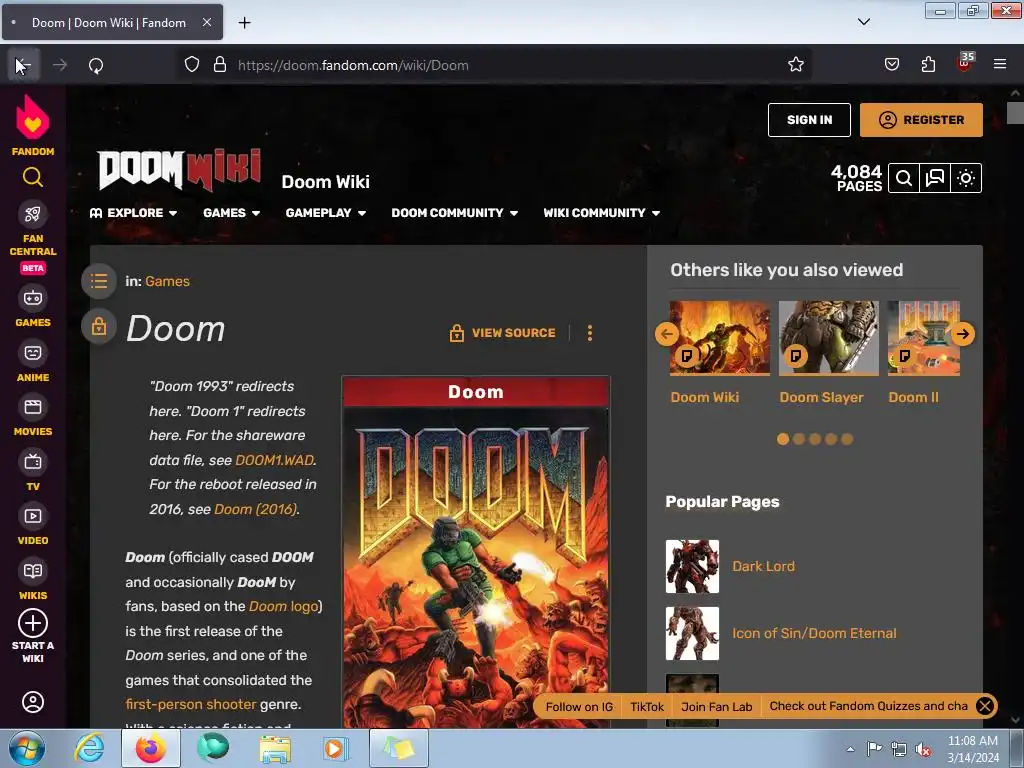Open the Games category link
Image resolution: width=1024 pixels, height=768 pixels.
point(167,281)
